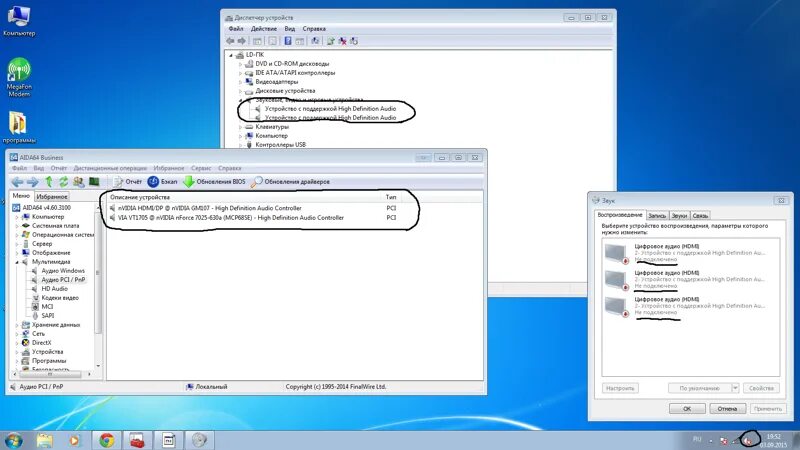Open the Отчёт report tool in AIDA64
Screen dimensions: 800x450
(x=128, y=182)
